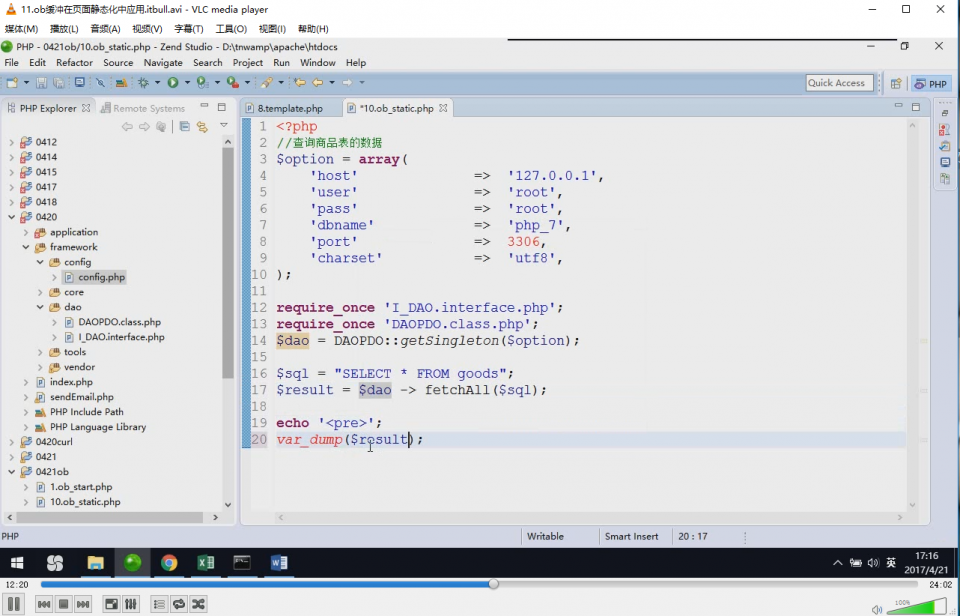This screenshot has width=960, height=616.
Task: Click VLC next track button
Action: [83, 604]
